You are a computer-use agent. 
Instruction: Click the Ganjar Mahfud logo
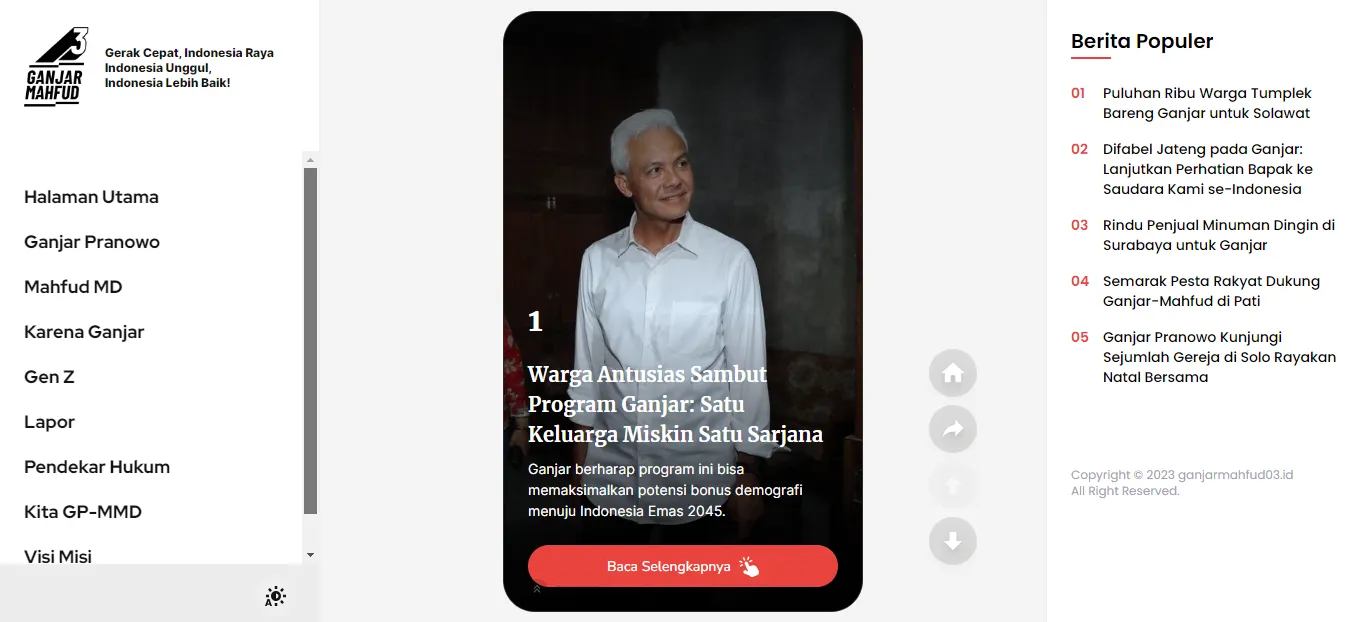[x=57, y=67]
